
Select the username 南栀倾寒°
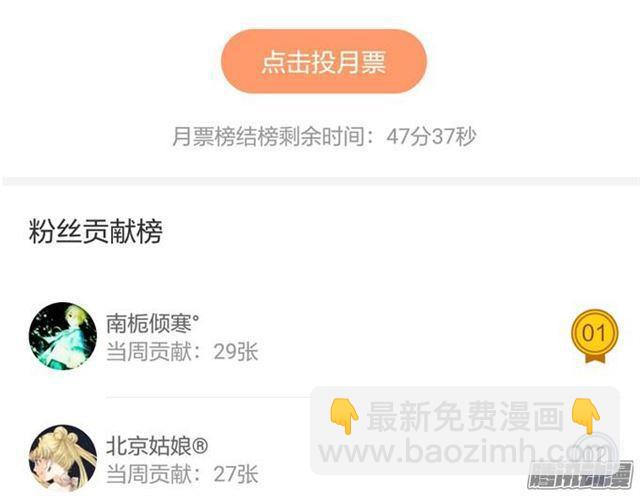[x=153, y=323]
